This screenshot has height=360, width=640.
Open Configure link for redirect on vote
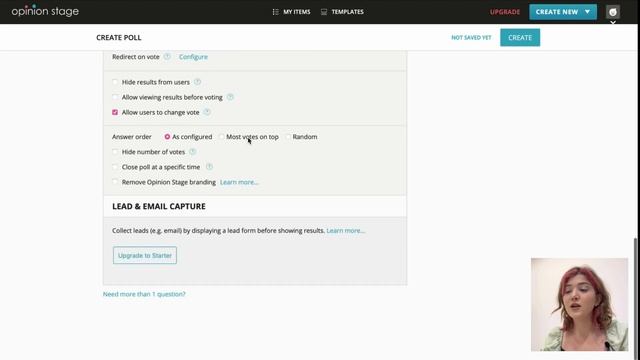pyautogui.click(x=193, y=57)
